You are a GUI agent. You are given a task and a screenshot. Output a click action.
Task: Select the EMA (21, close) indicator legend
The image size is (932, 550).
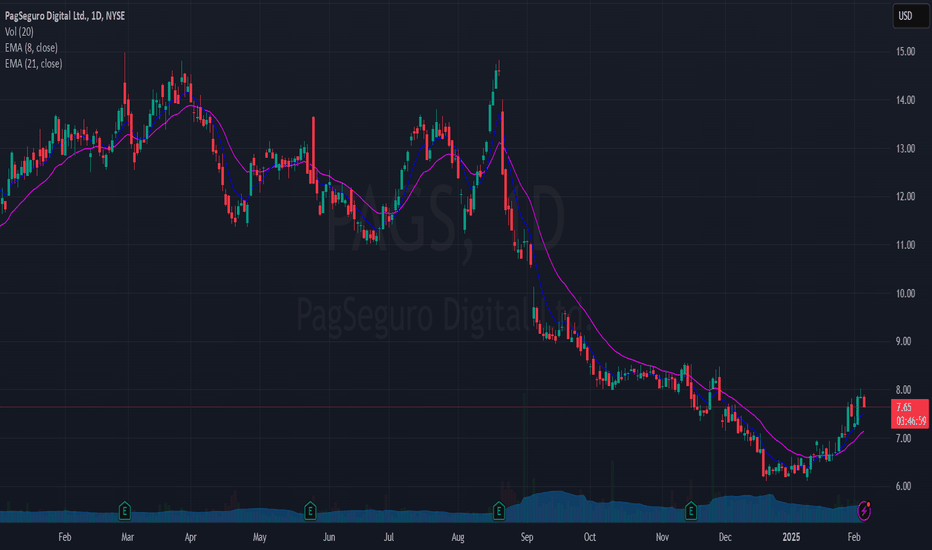[33, 64]
